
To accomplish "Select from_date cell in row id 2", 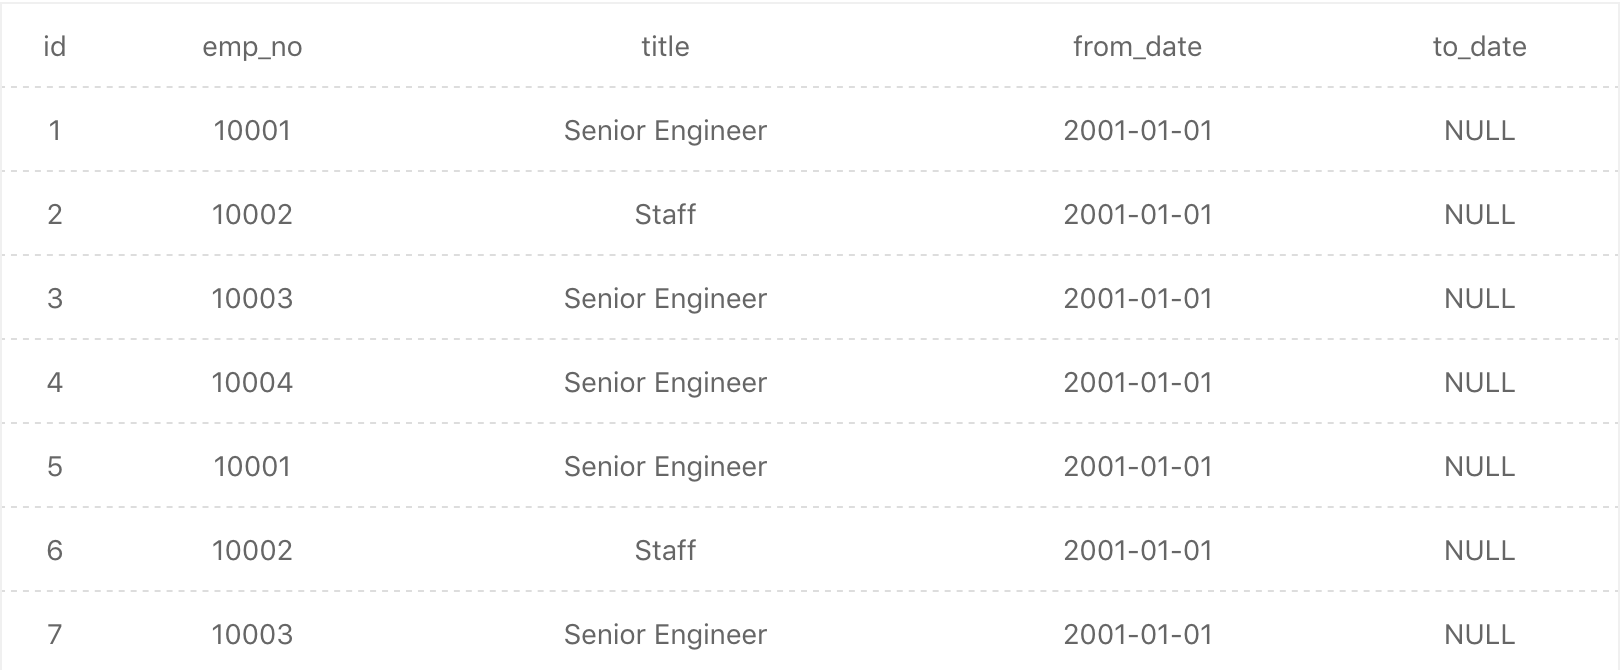I will pyautogui.click(x=1137, y=214).
